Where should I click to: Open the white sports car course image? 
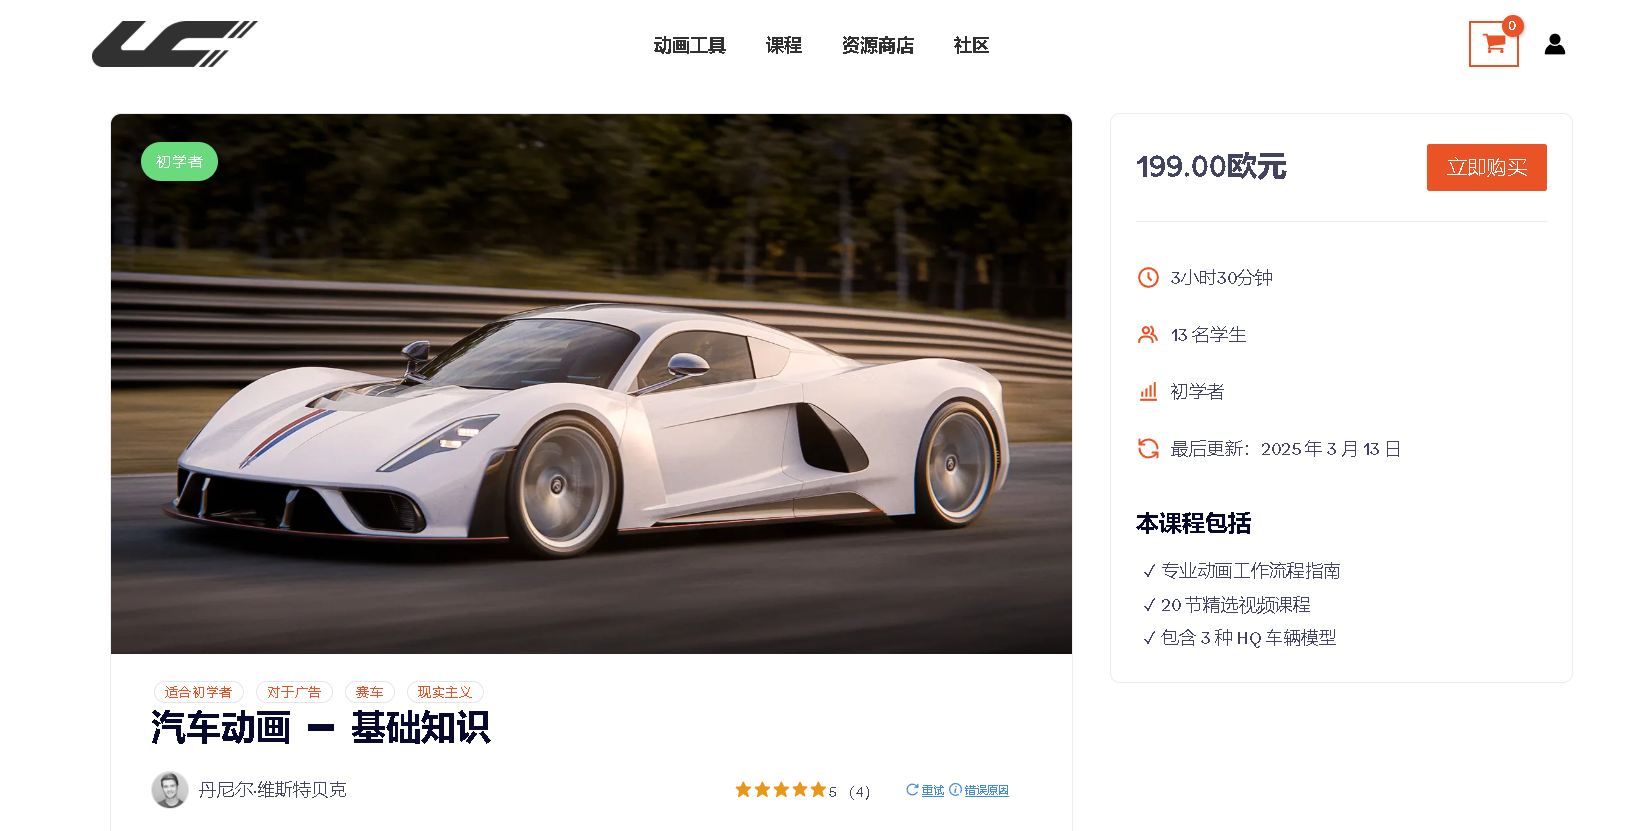[591, 384]
